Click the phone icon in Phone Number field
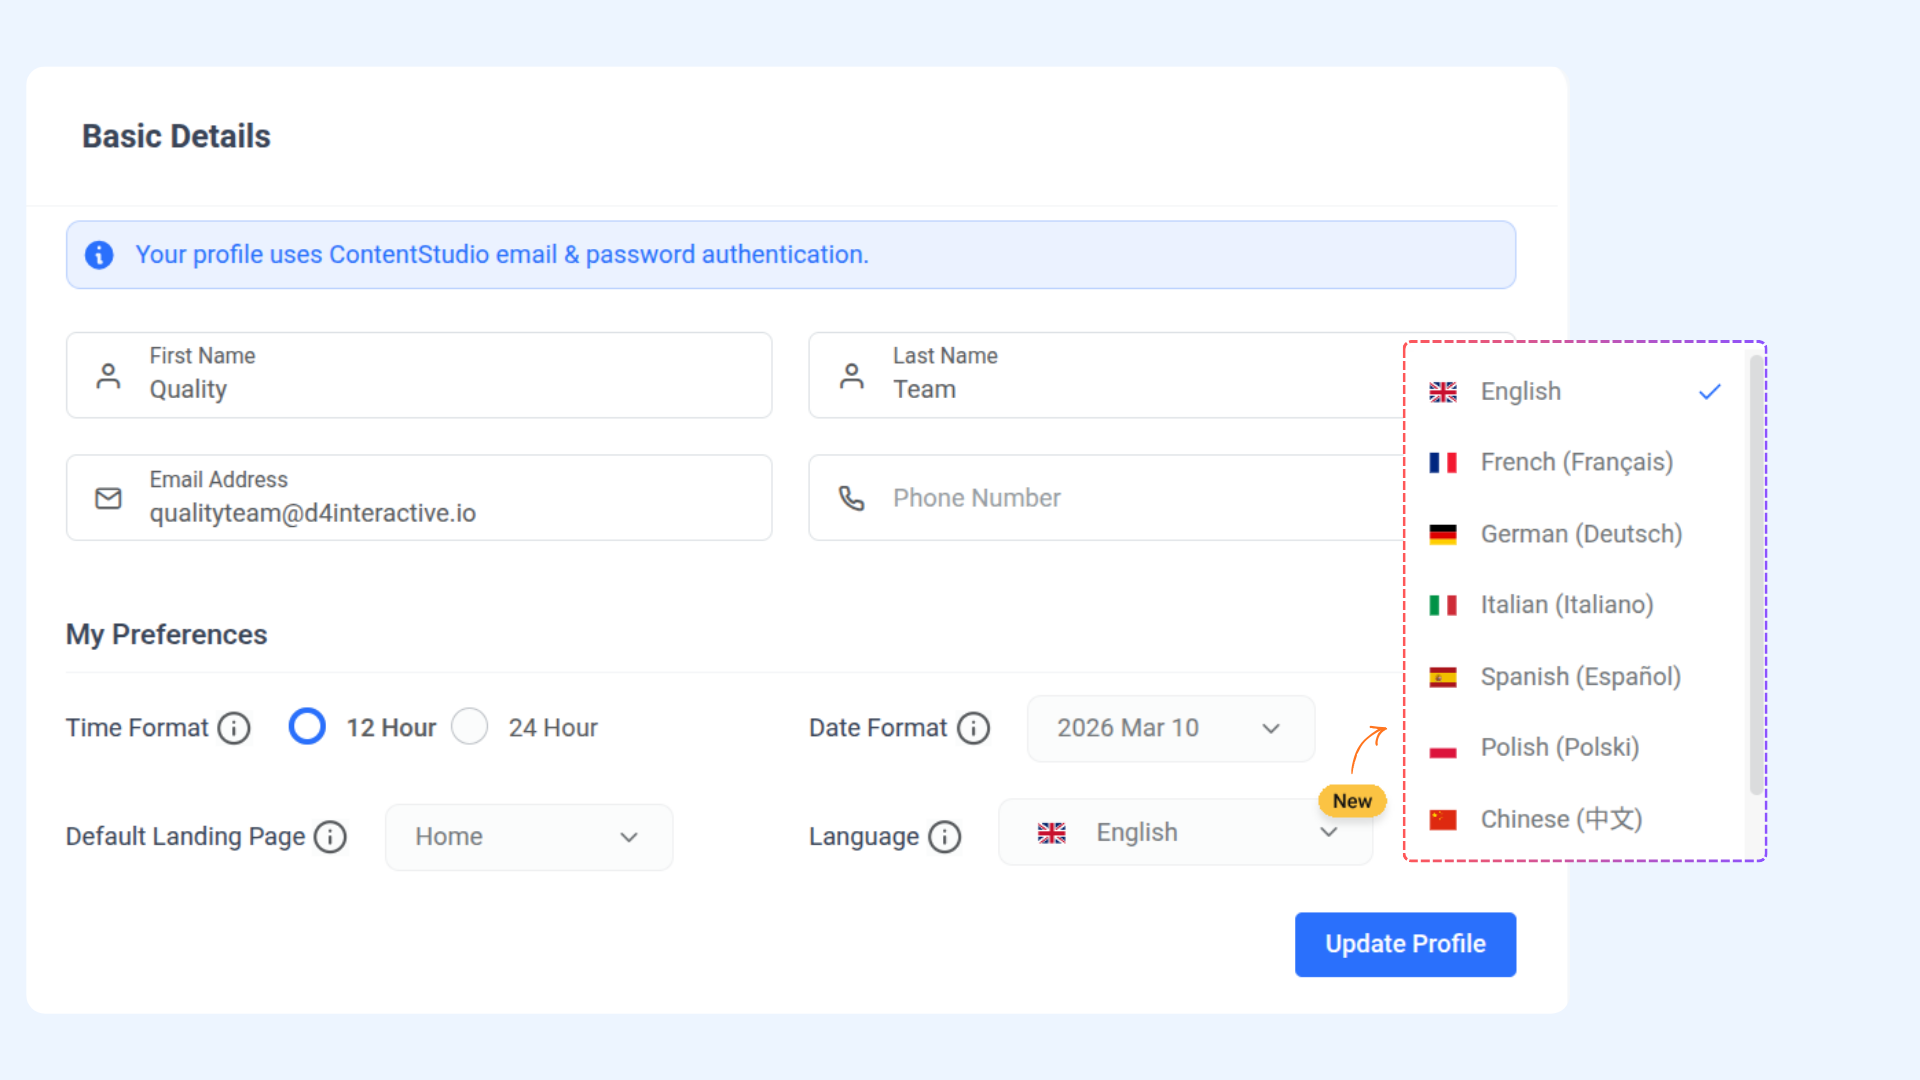The width and height of the screenshot is (1920, 1080). [852, 498]
